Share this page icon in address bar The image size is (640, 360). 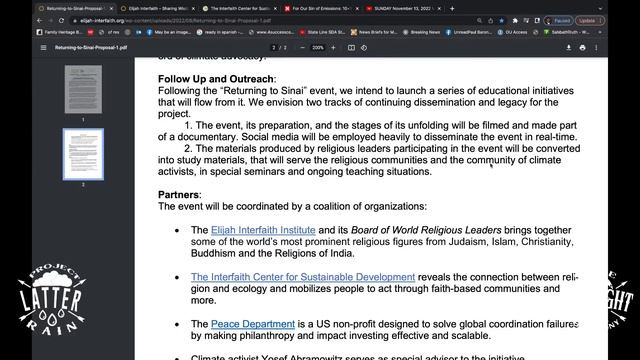[x=491, y=20]
